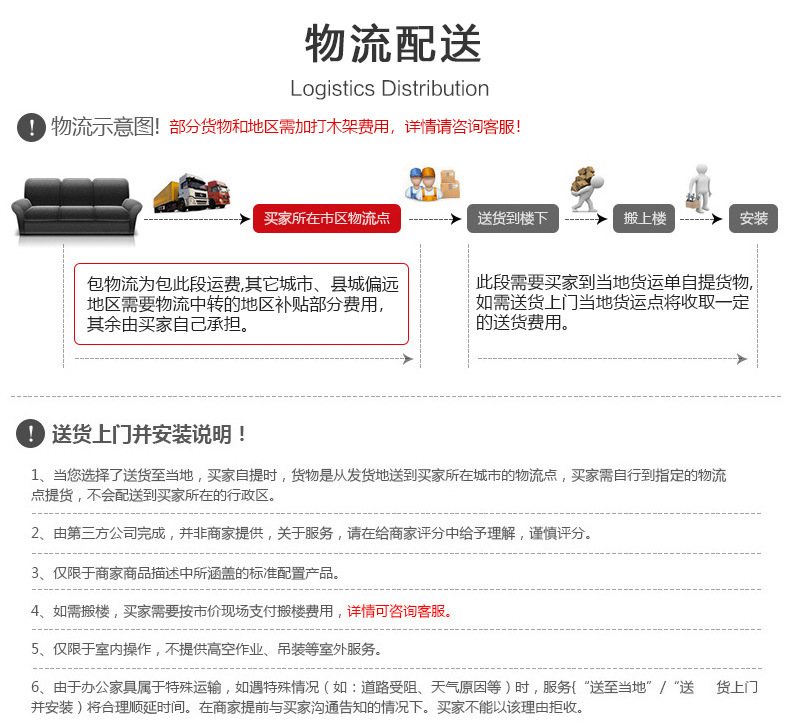This screenshot has height=726, width=790.
Task: Click item 1 当您选择了送货至当地
Action: pos(378,485)
